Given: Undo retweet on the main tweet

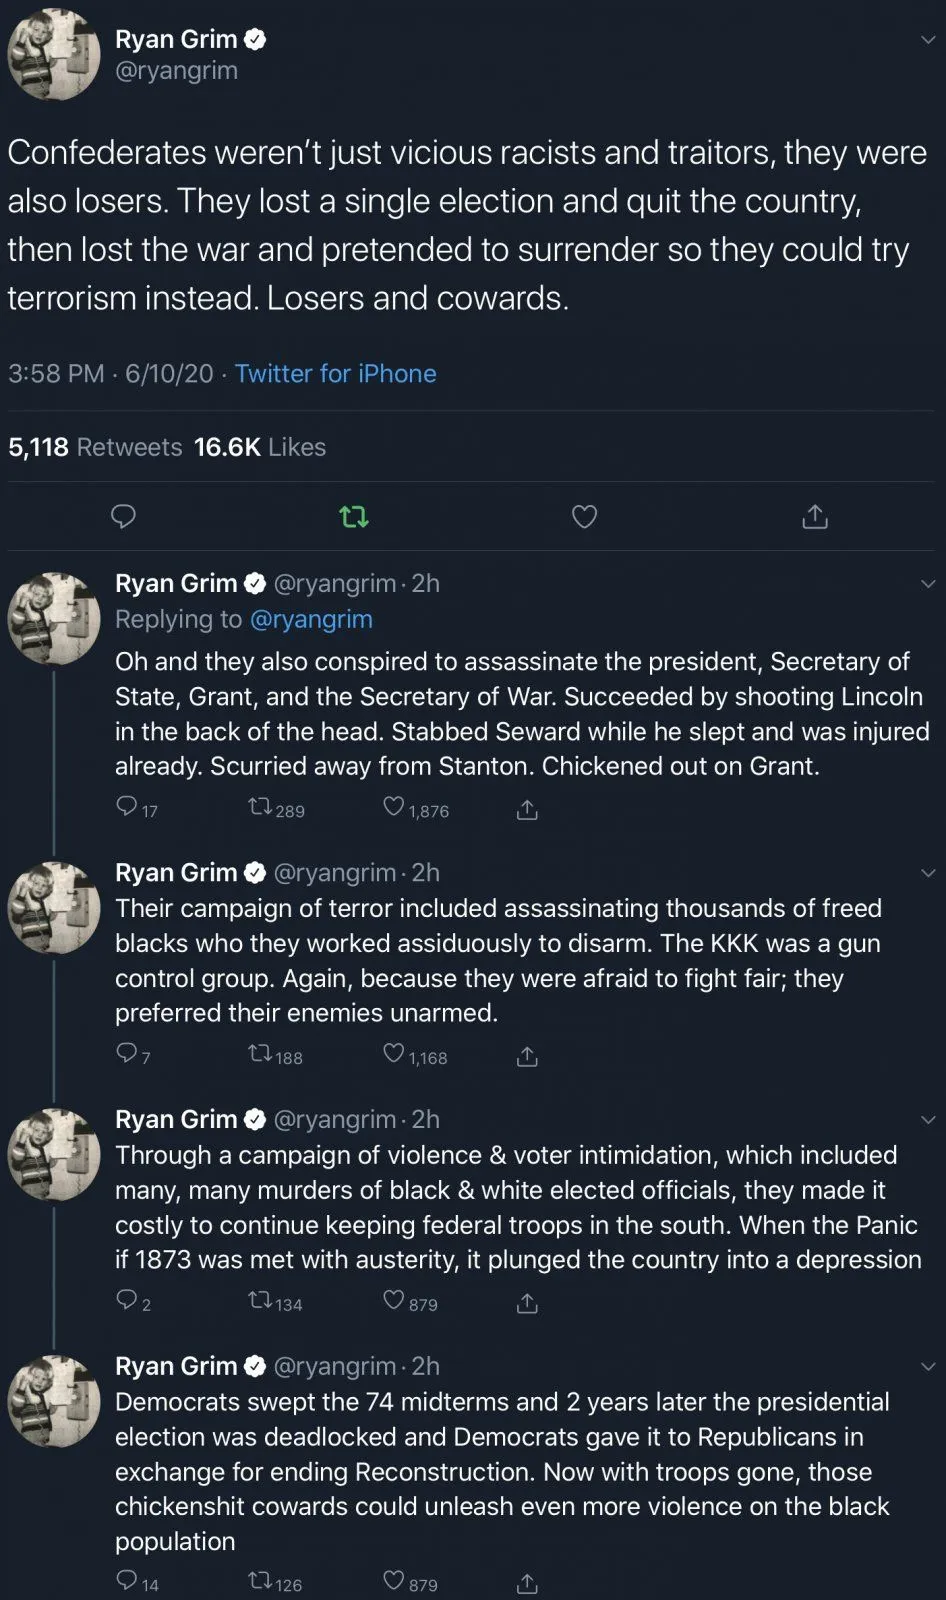Looking at the screenshot, I should pyautogui.click(x=354, y=517).
